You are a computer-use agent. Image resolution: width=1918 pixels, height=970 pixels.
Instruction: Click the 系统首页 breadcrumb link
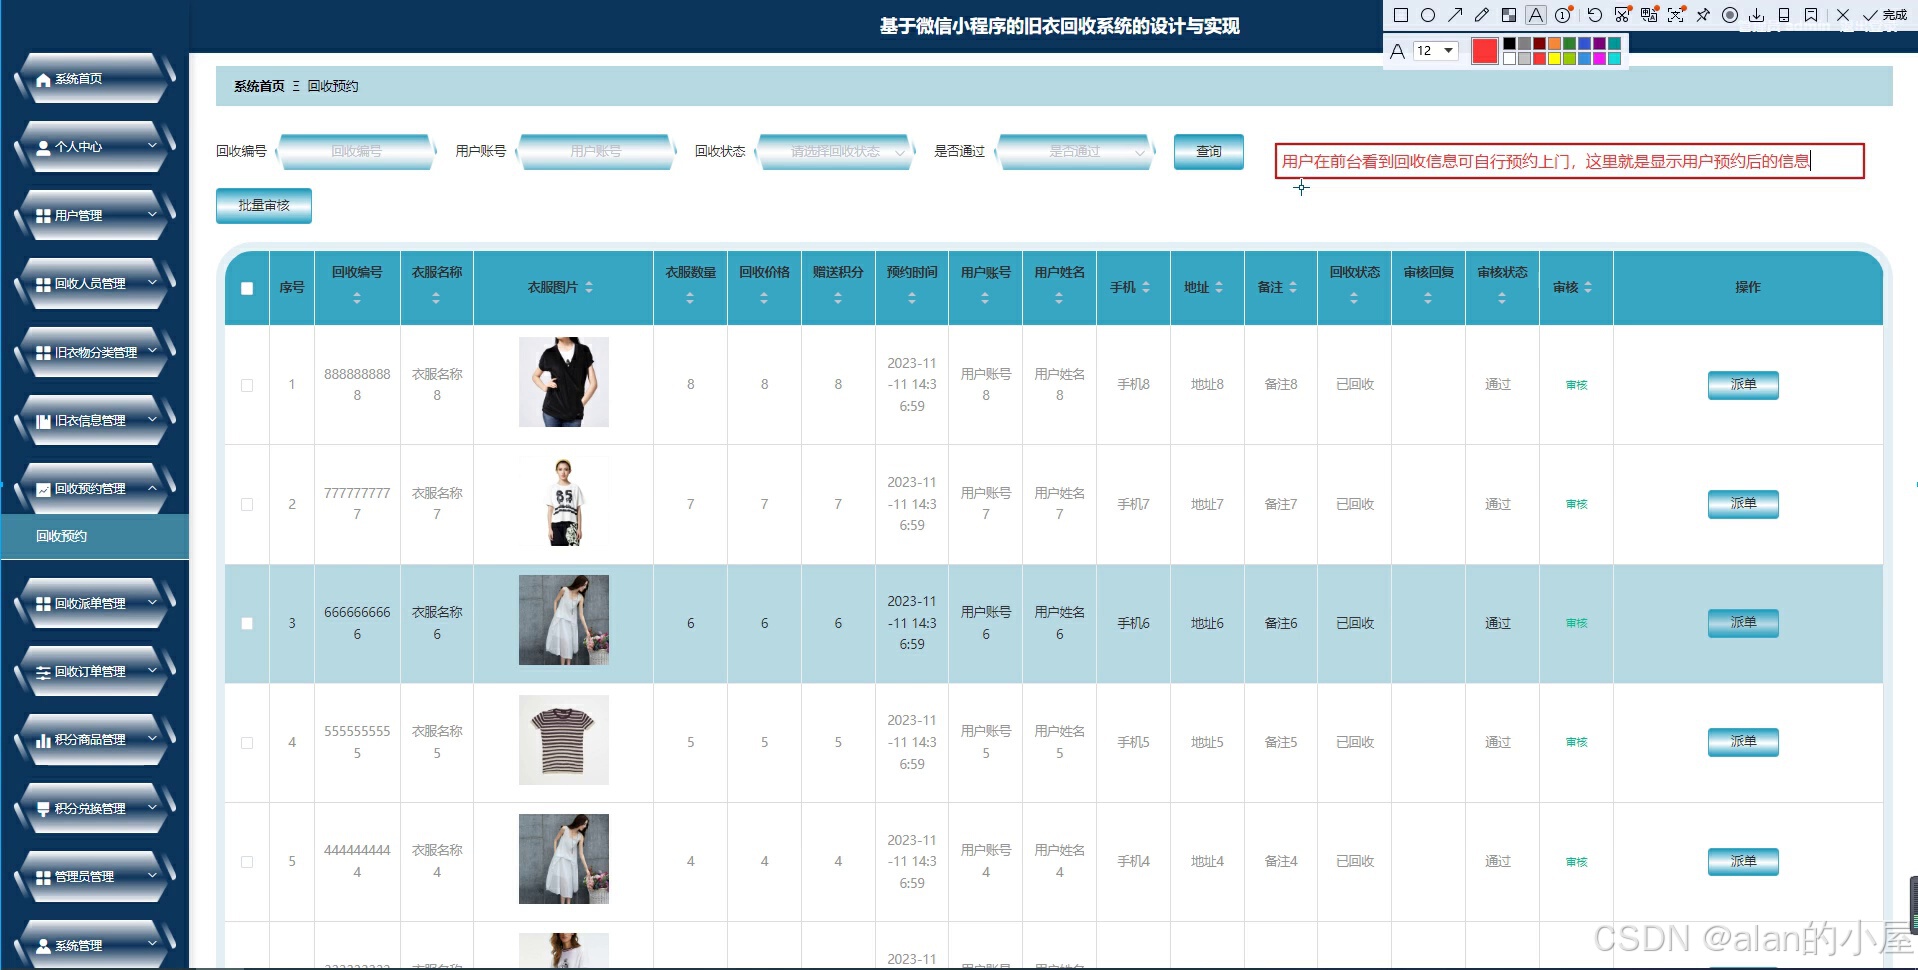pos(259,86)
